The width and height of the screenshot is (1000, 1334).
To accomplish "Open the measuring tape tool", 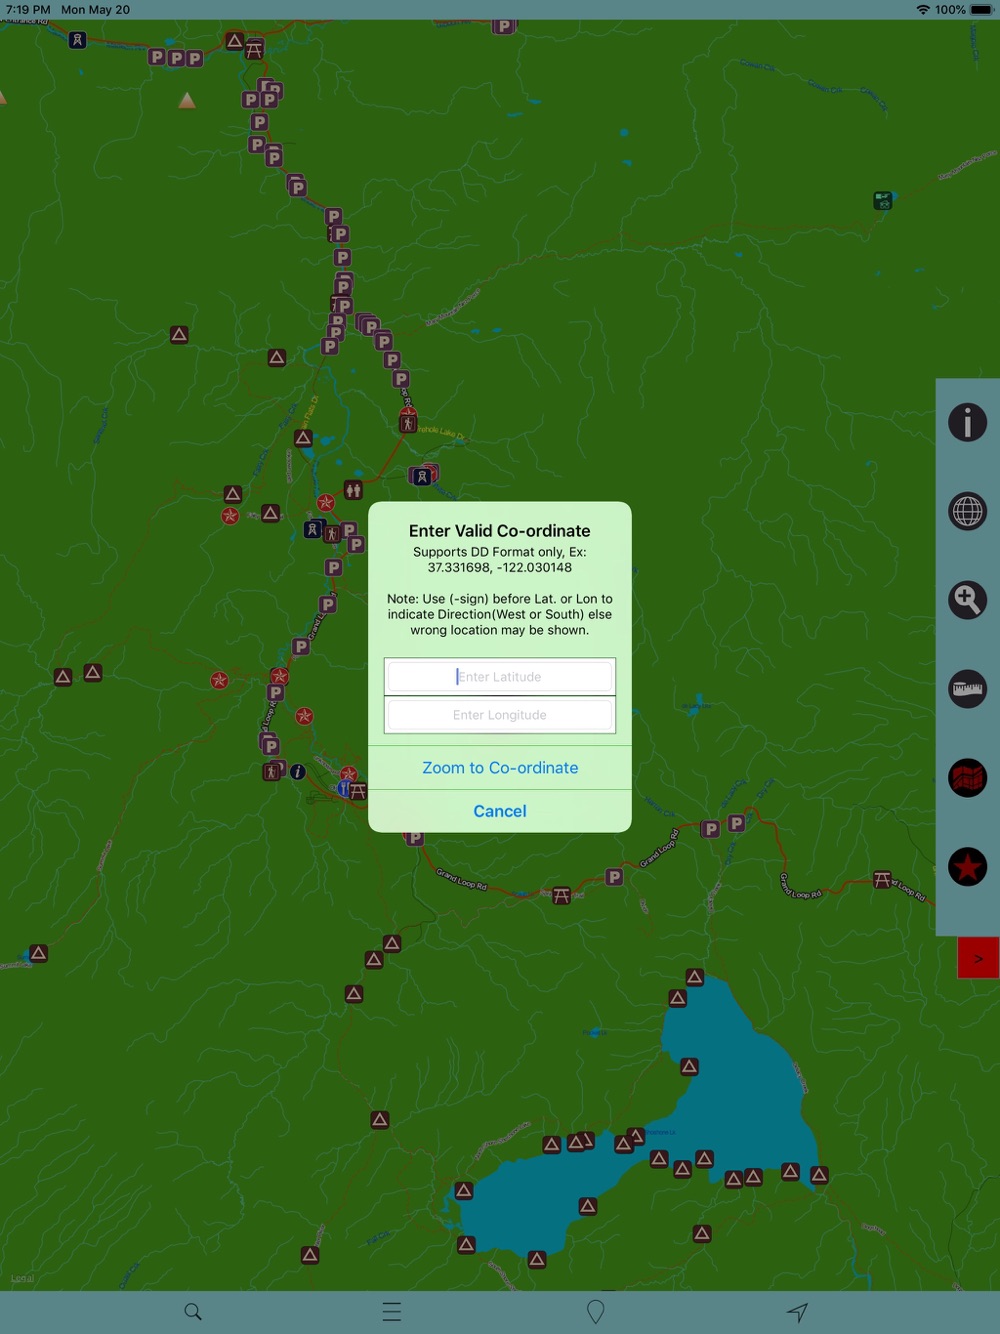I will 967,689.
